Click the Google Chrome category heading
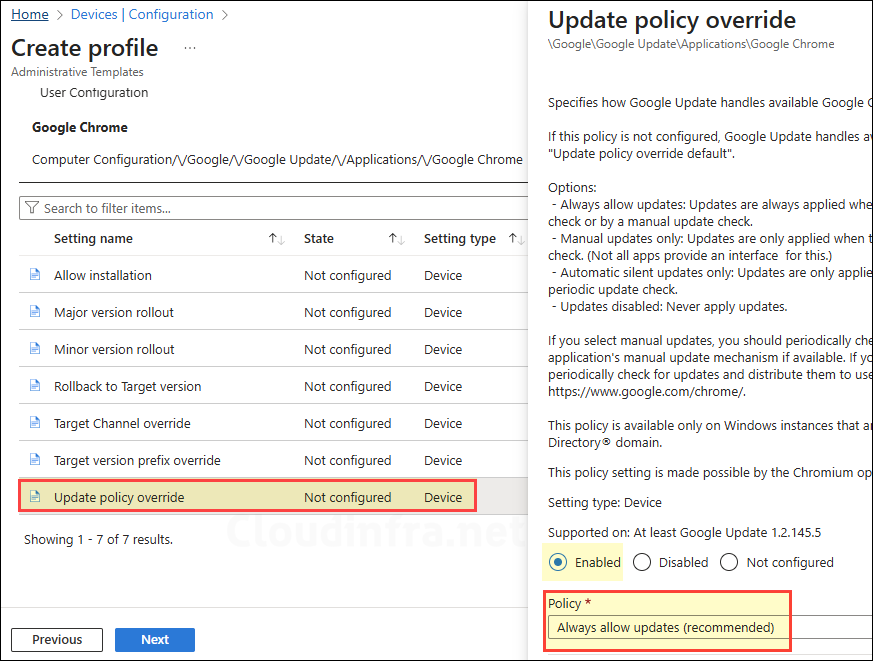 tap(80, 128)
